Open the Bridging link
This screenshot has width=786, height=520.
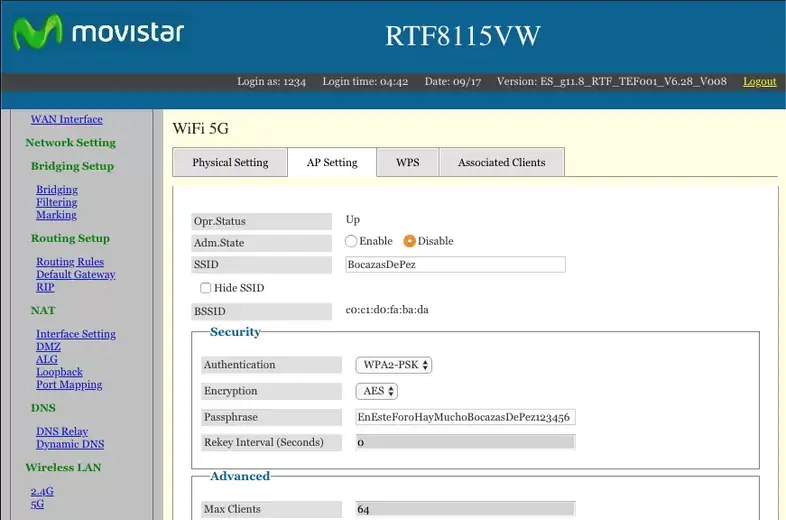coord(57,190)
